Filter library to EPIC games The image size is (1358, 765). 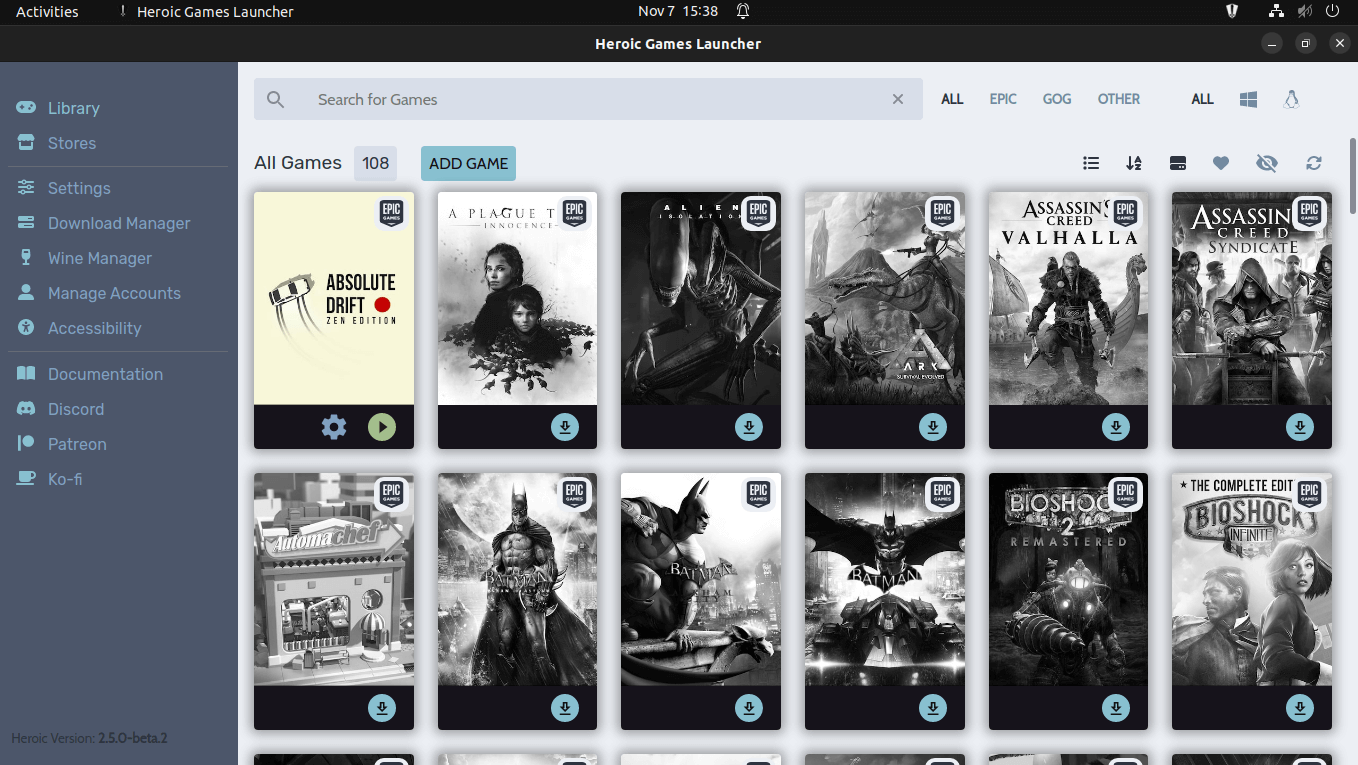[x=1002, y=99]
